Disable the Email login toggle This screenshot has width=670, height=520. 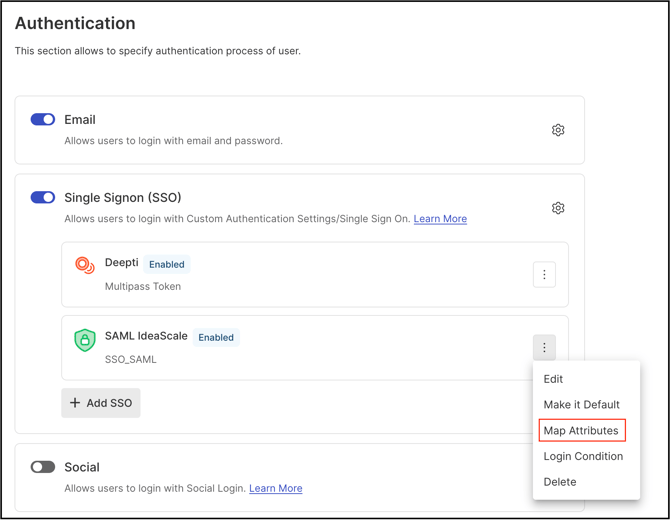[x=43, y=119]
